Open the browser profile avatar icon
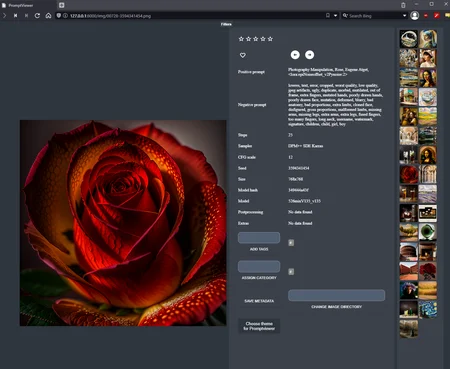Image resolution: width=450 pixels, height=369 pixels. tap(415, 16)
